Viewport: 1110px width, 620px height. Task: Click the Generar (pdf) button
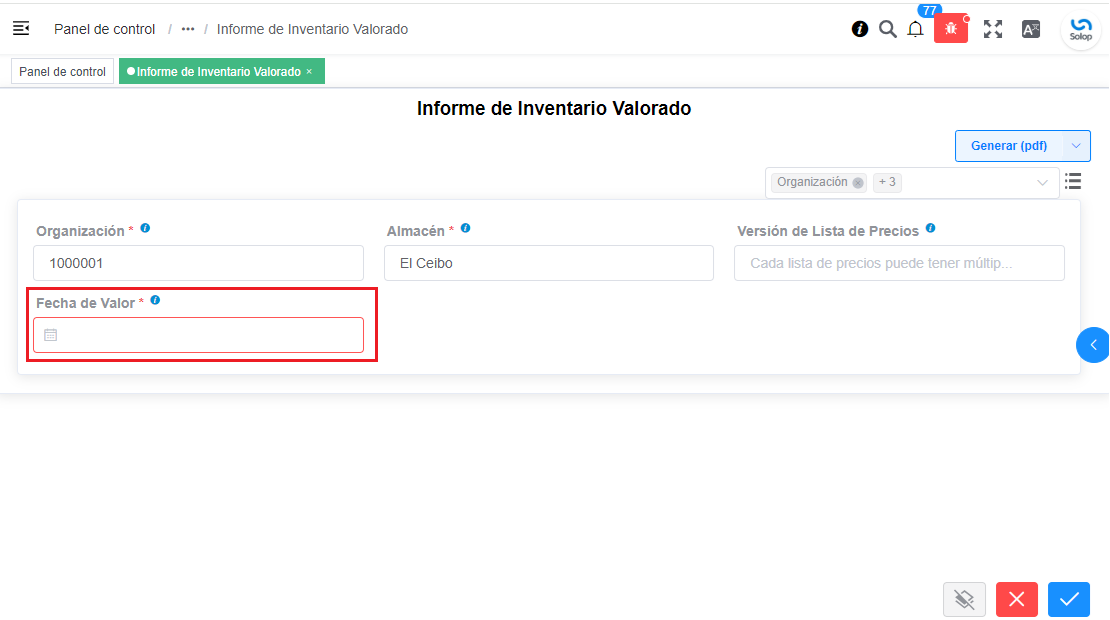[1009, 146]
